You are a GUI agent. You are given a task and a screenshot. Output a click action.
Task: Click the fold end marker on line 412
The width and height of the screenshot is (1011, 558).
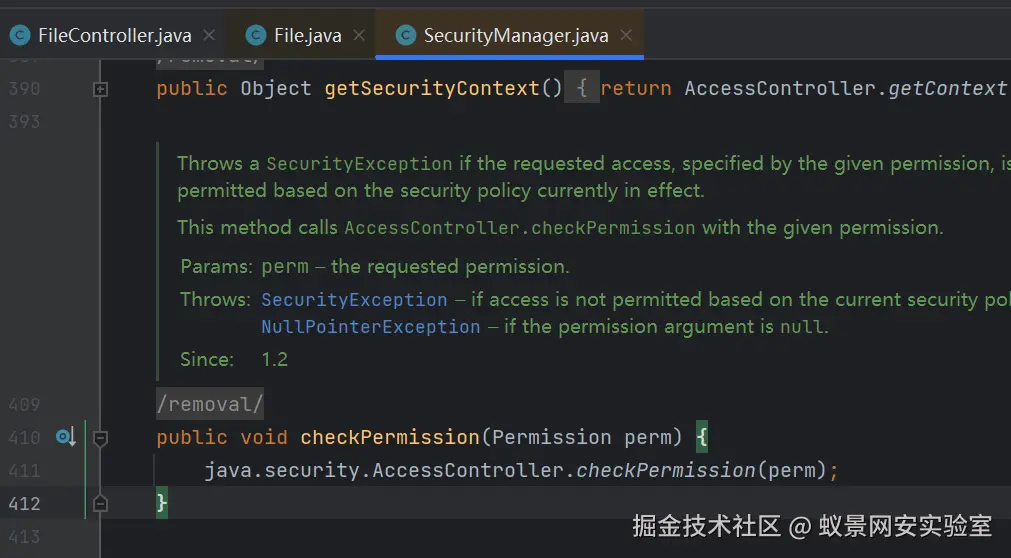(100, 503)
